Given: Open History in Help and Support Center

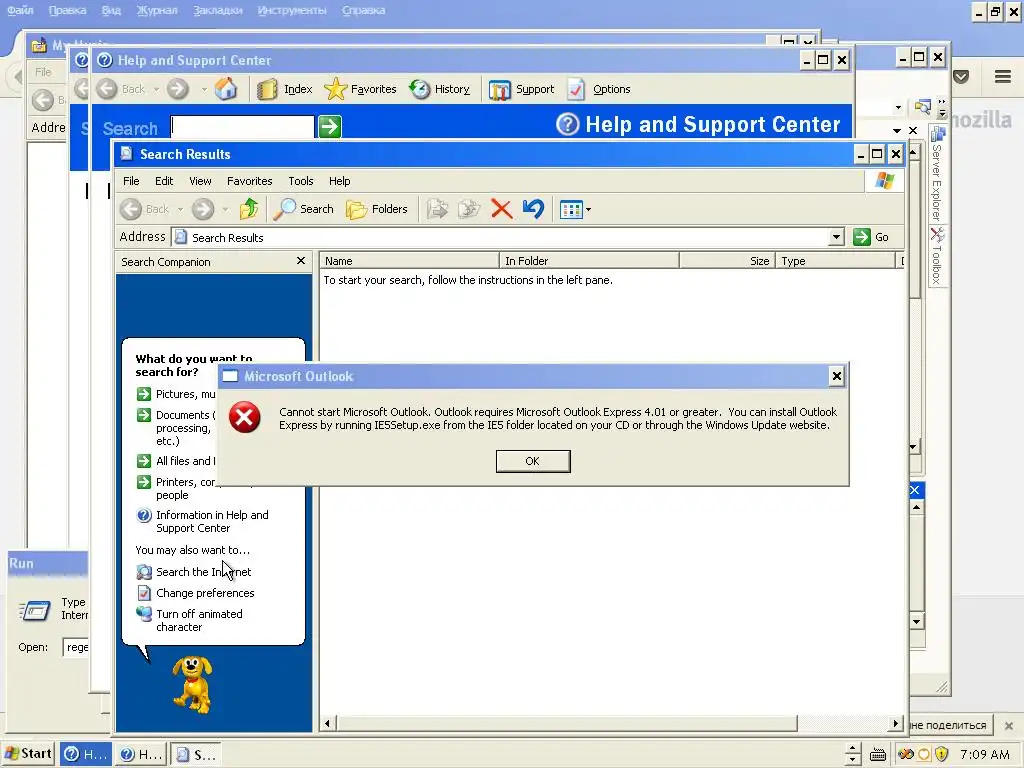Looking at the screenshot, I should (x=439, y=89).
